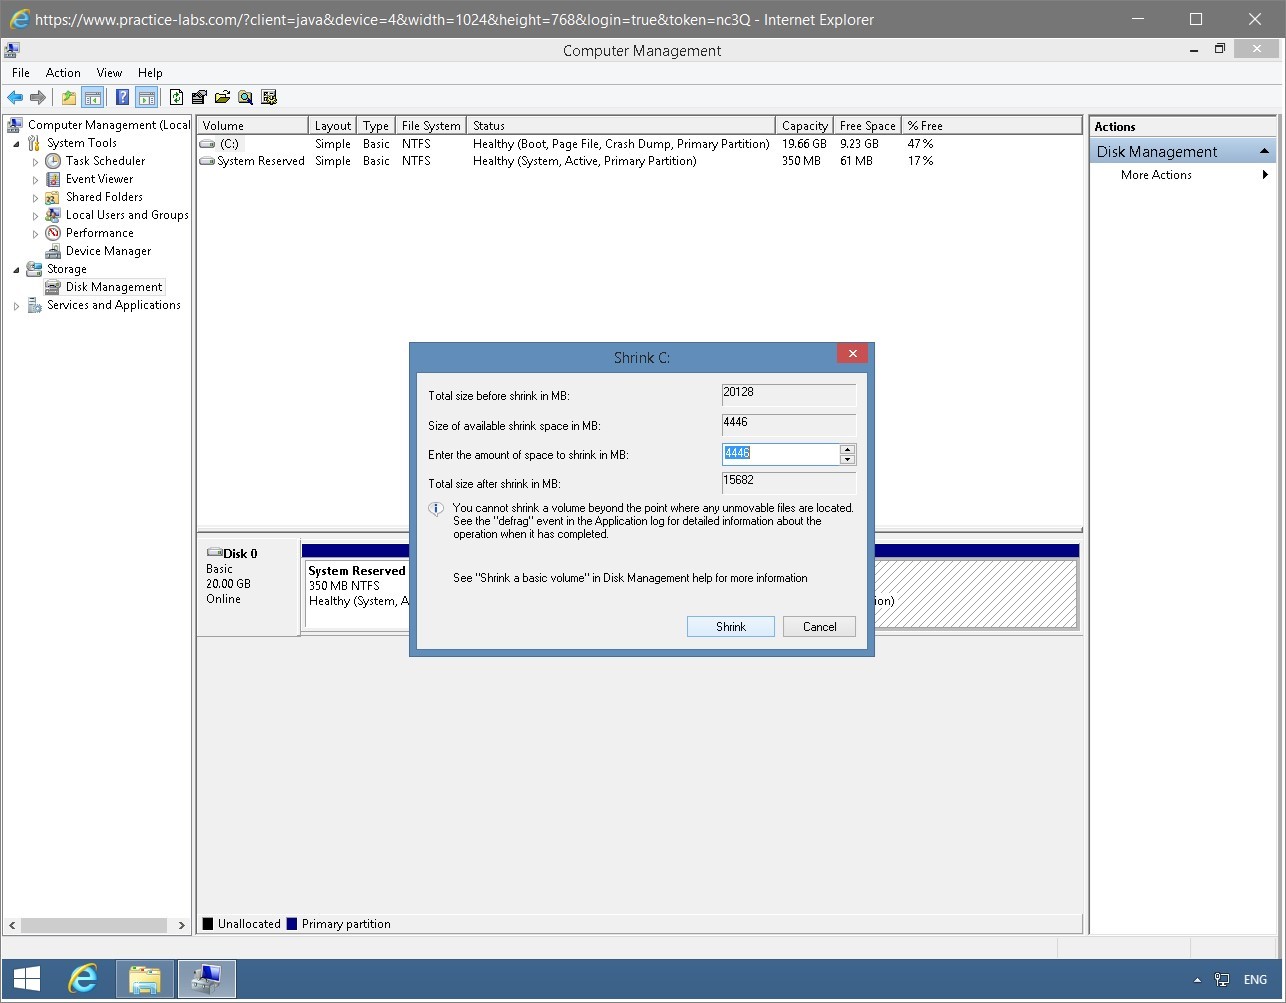Toggle the Show/Hide Action Pane icon

coord(147,97)
